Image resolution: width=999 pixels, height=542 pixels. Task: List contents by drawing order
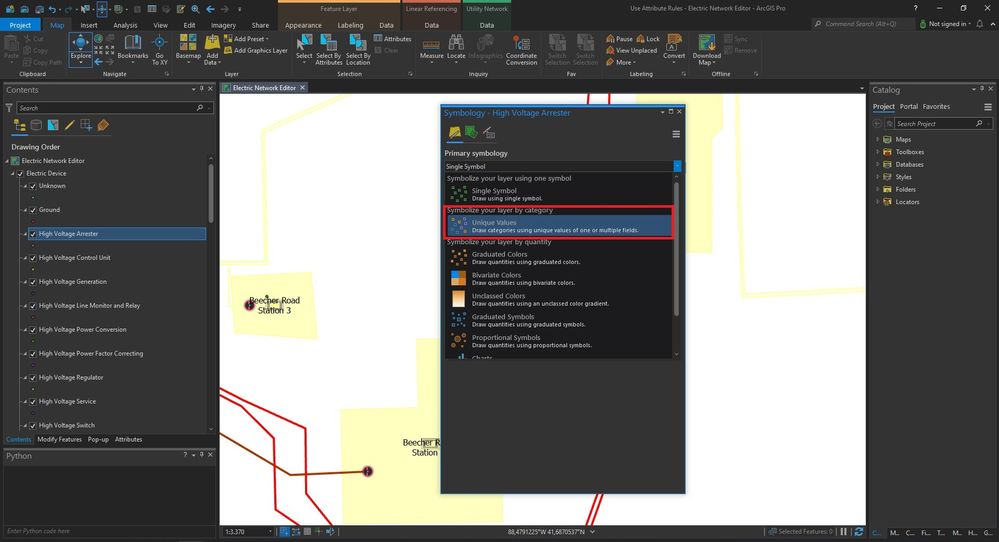click(x=19, y=125)
